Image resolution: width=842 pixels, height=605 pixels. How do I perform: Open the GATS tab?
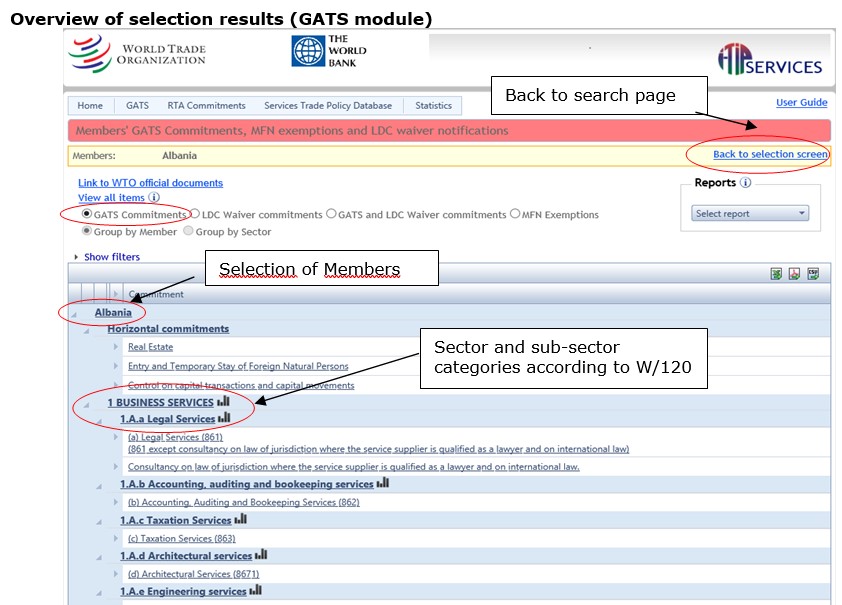click(x=137, y=106)
